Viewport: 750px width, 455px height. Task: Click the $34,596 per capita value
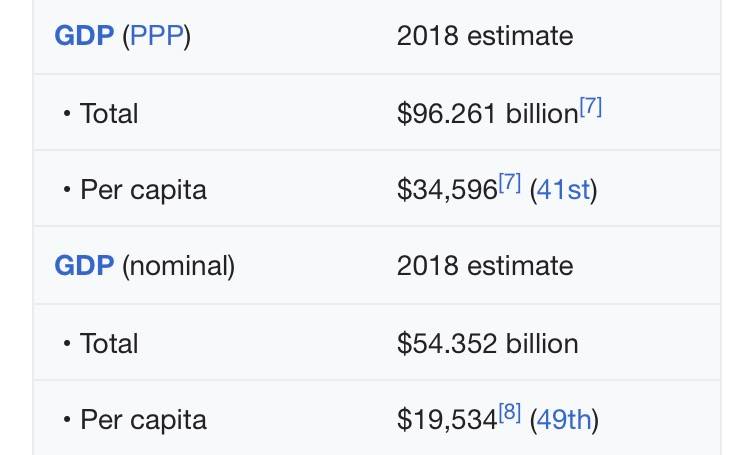pos(446,189)
